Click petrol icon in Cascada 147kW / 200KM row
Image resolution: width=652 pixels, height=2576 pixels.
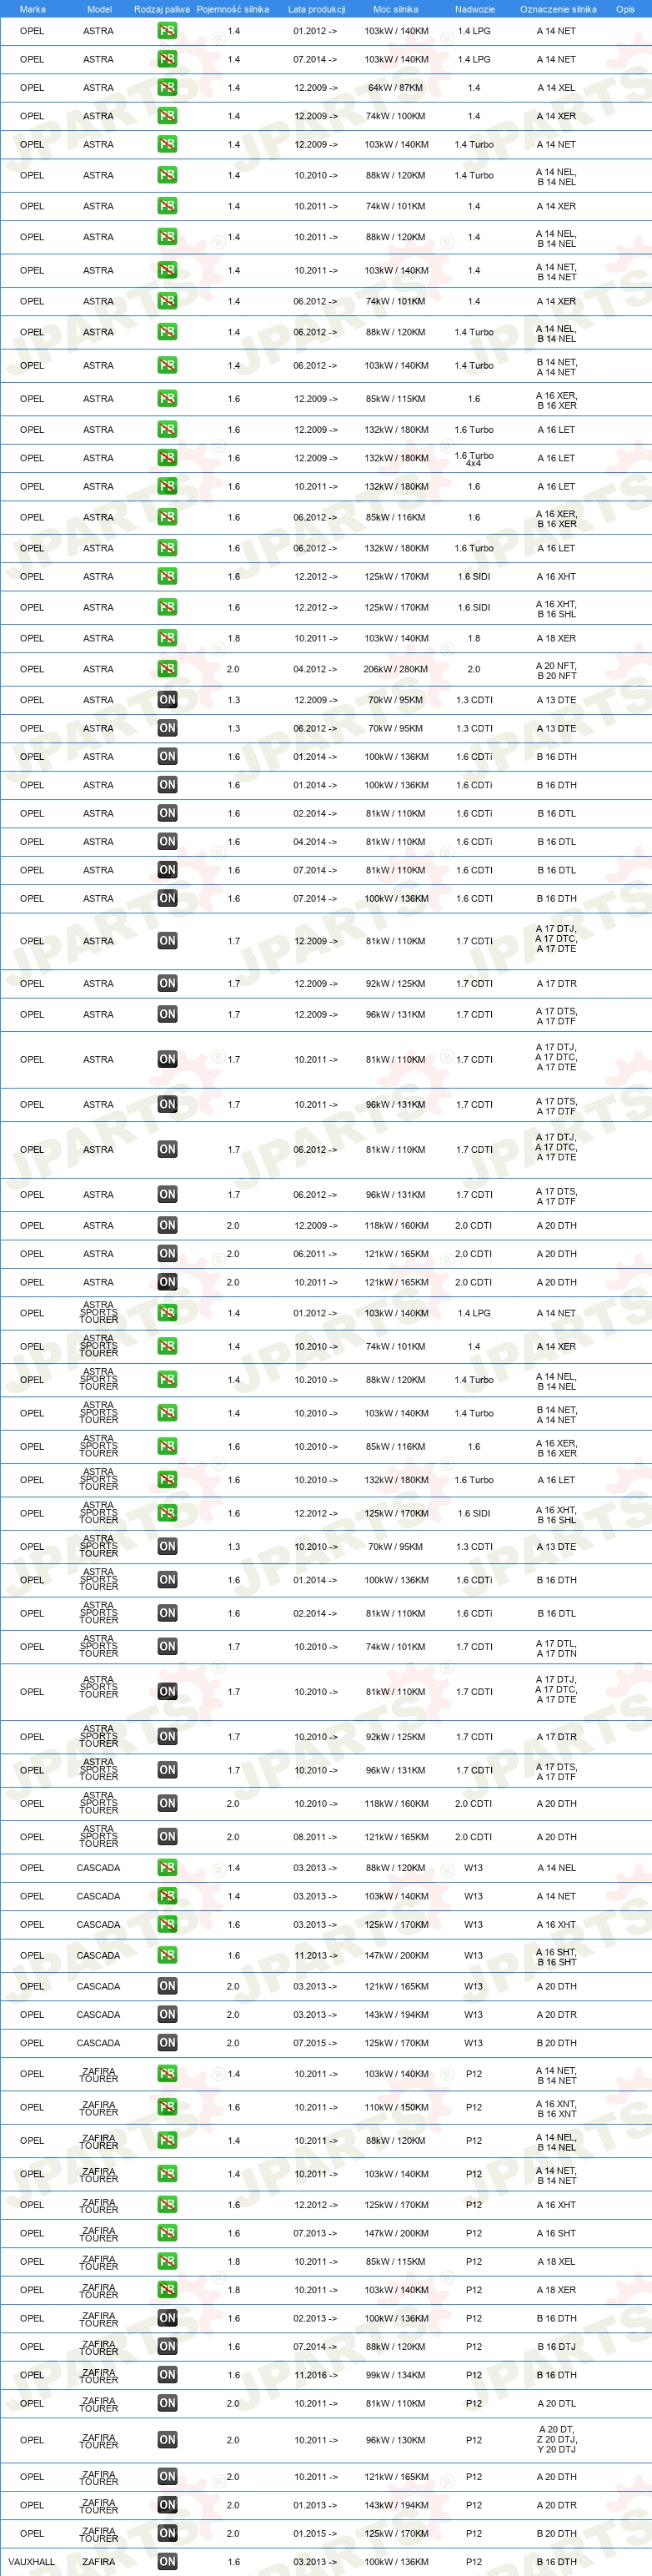(x=167, y=1955)
